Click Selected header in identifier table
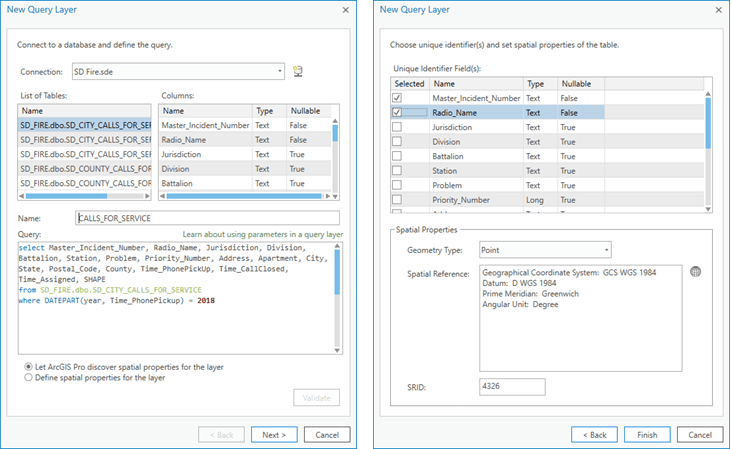Viewport: 732px width, 449px height. (x=410, y=84)
